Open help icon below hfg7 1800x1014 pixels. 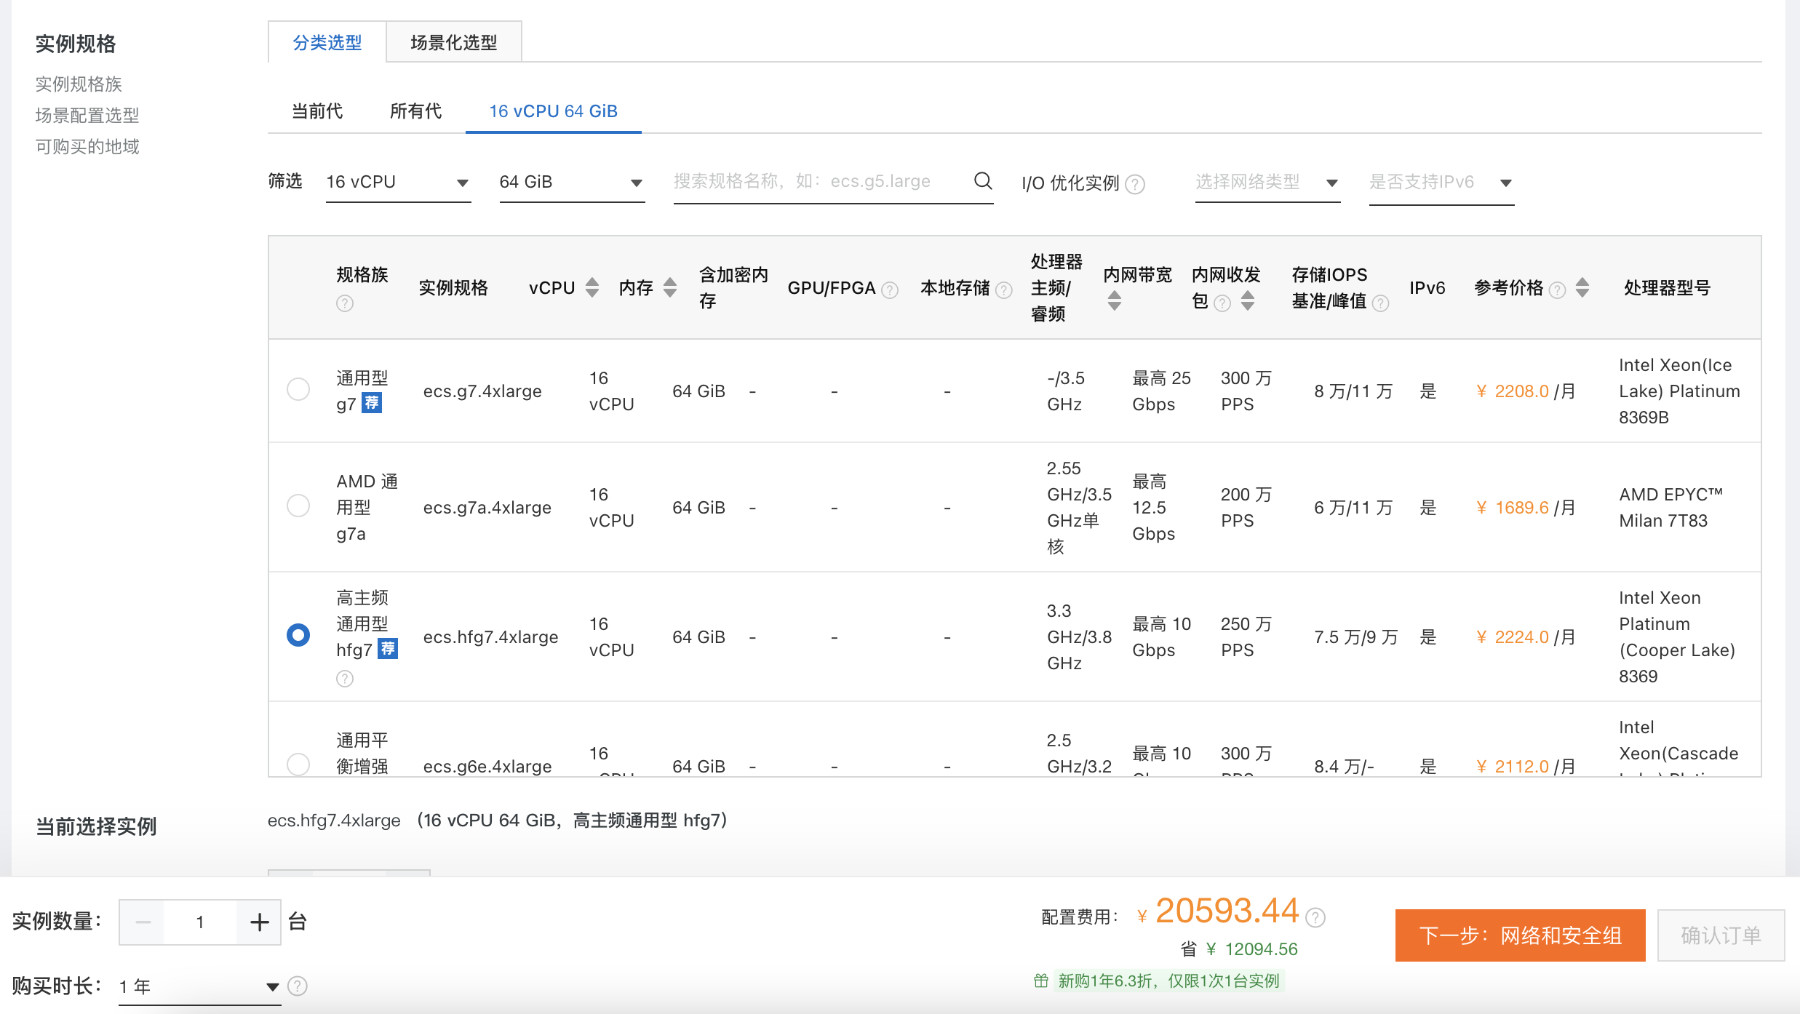345,679
